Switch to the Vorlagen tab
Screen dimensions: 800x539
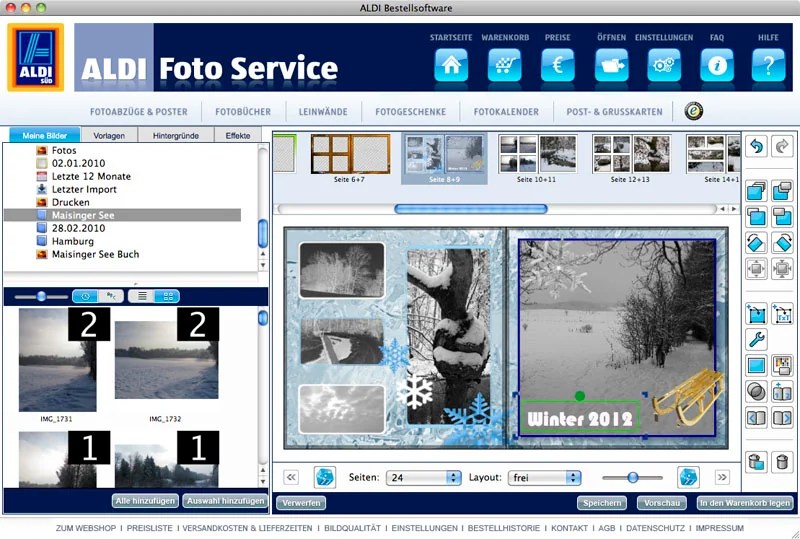[x=109, y=136]
